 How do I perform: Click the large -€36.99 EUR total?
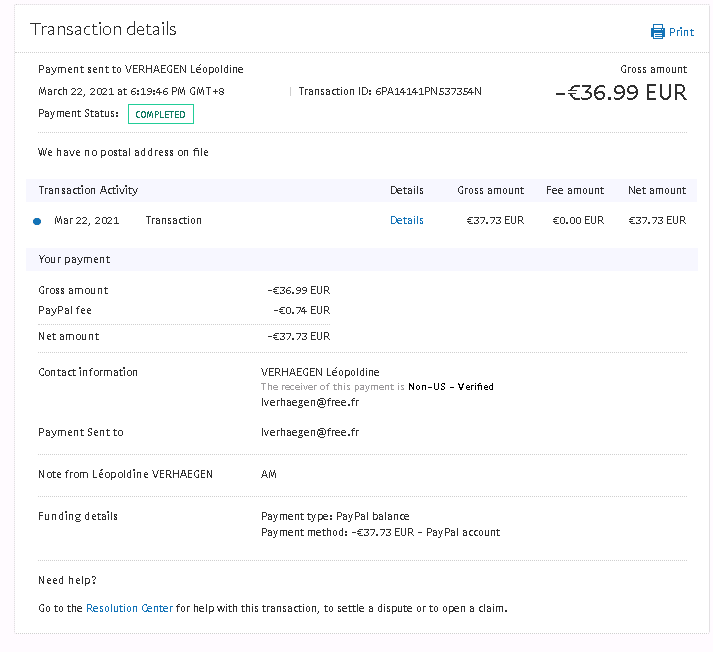click(x=620, y=93)
